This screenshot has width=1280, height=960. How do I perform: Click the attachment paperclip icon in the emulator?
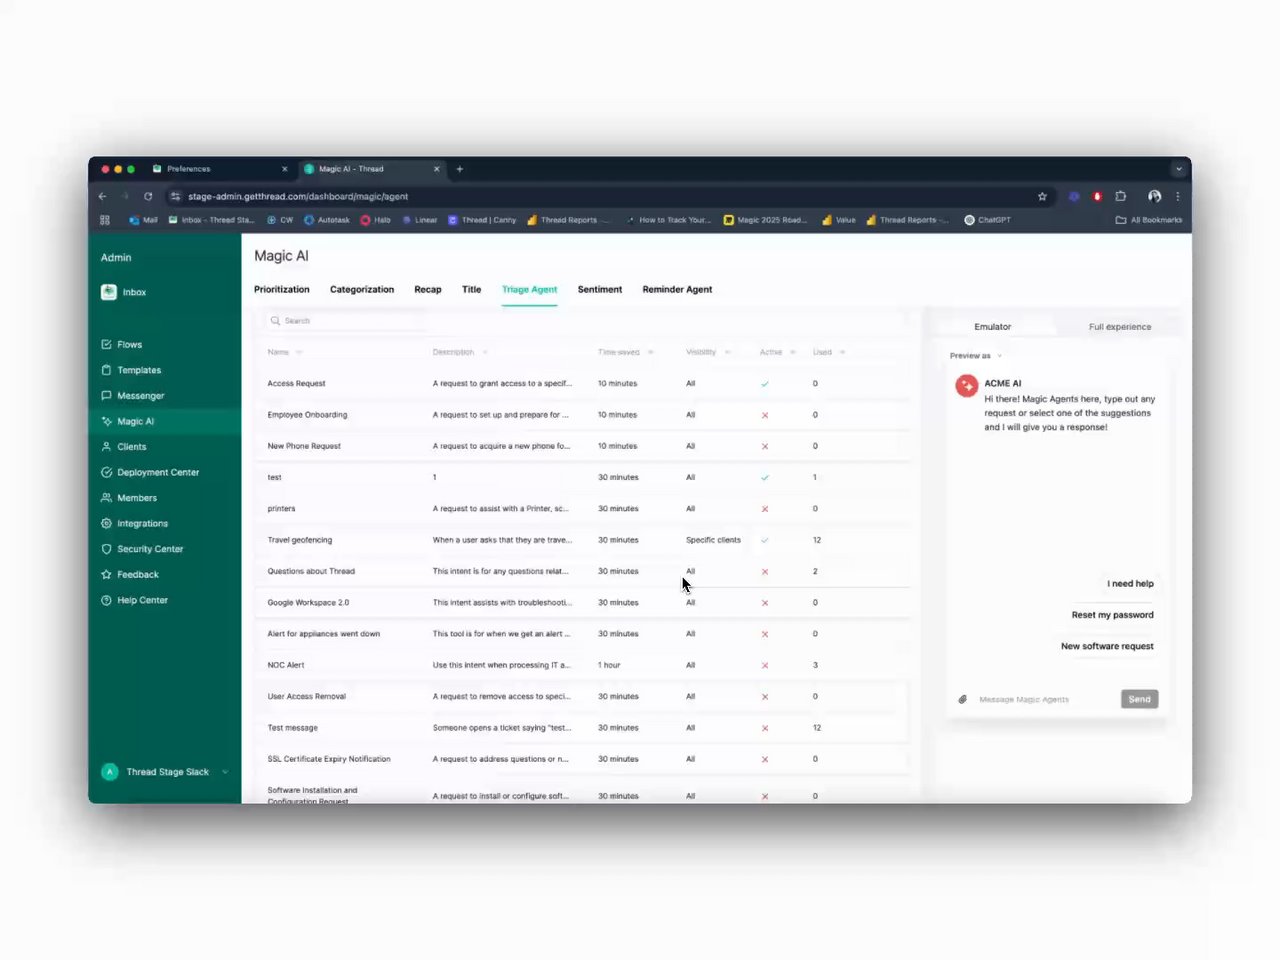pyautogui.click(x=962, y=699)
